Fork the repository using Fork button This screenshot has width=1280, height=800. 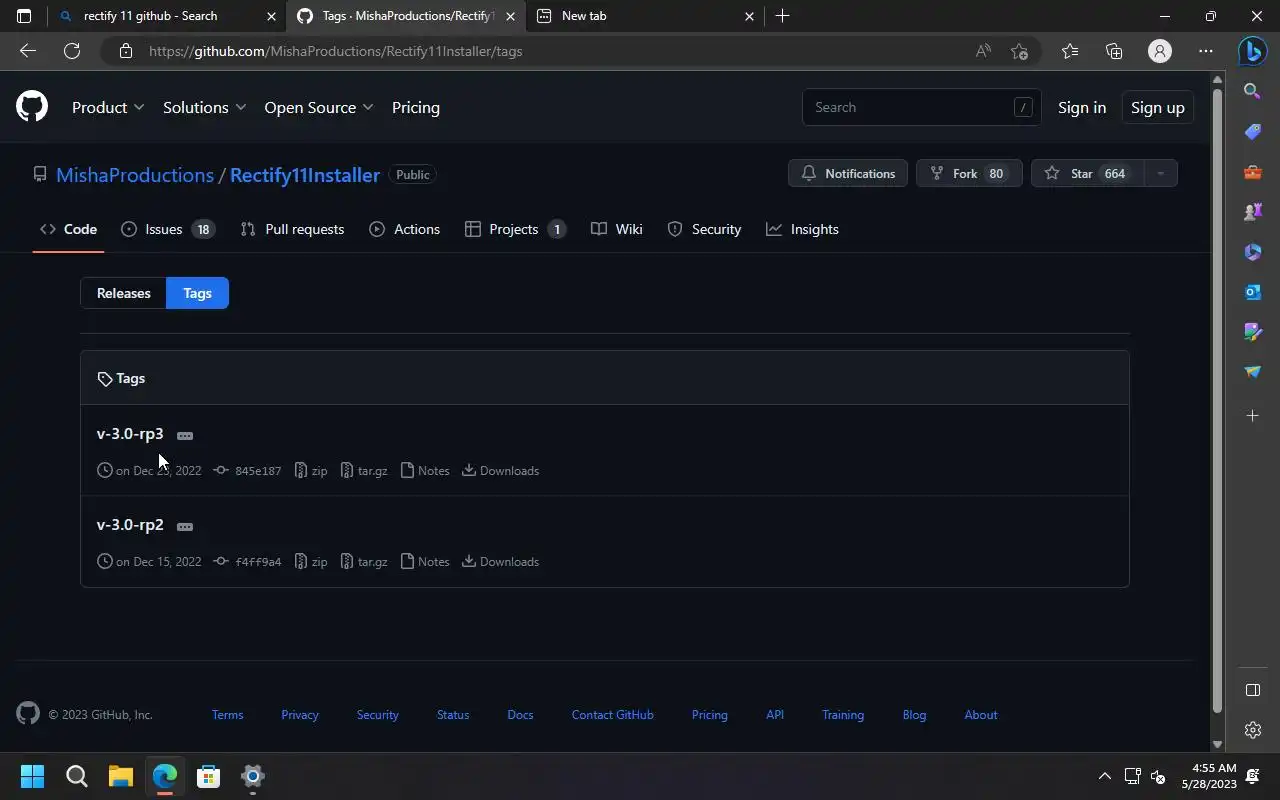[968, 173]
